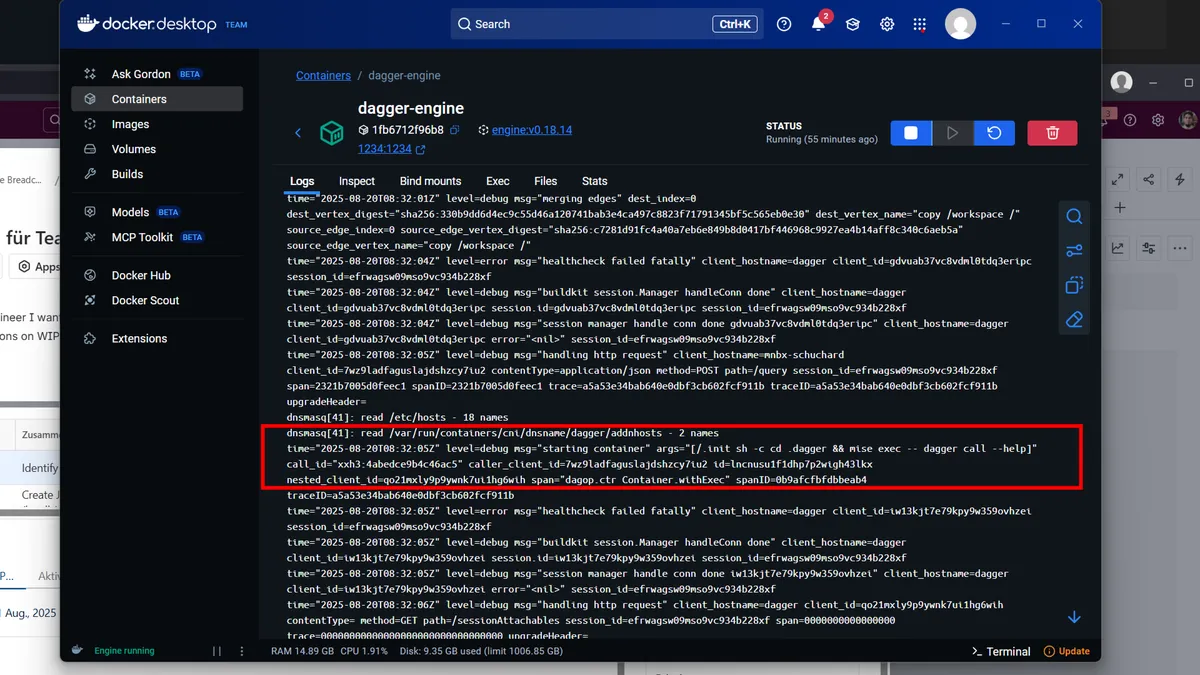The height and width of the screenshot is (675, 1200).
Task: Click settings gear in background window
Action: (1158, 120)
